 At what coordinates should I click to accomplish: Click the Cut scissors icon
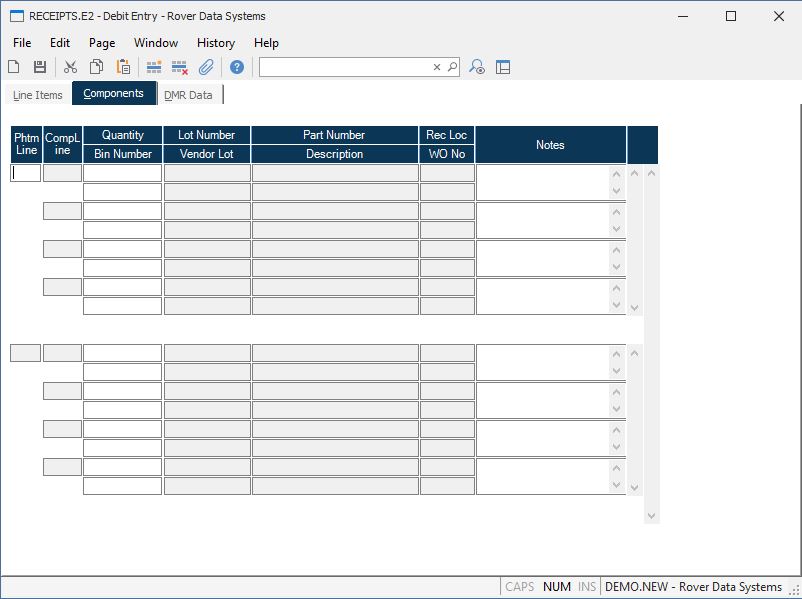click(x=70, y=67)
